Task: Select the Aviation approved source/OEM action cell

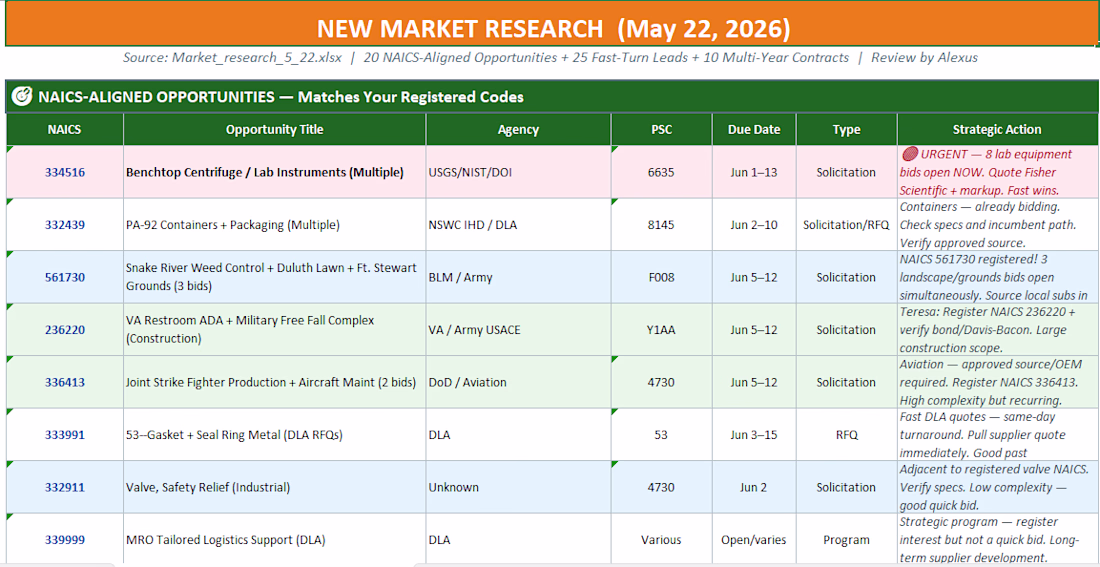Action: point(998,382)
